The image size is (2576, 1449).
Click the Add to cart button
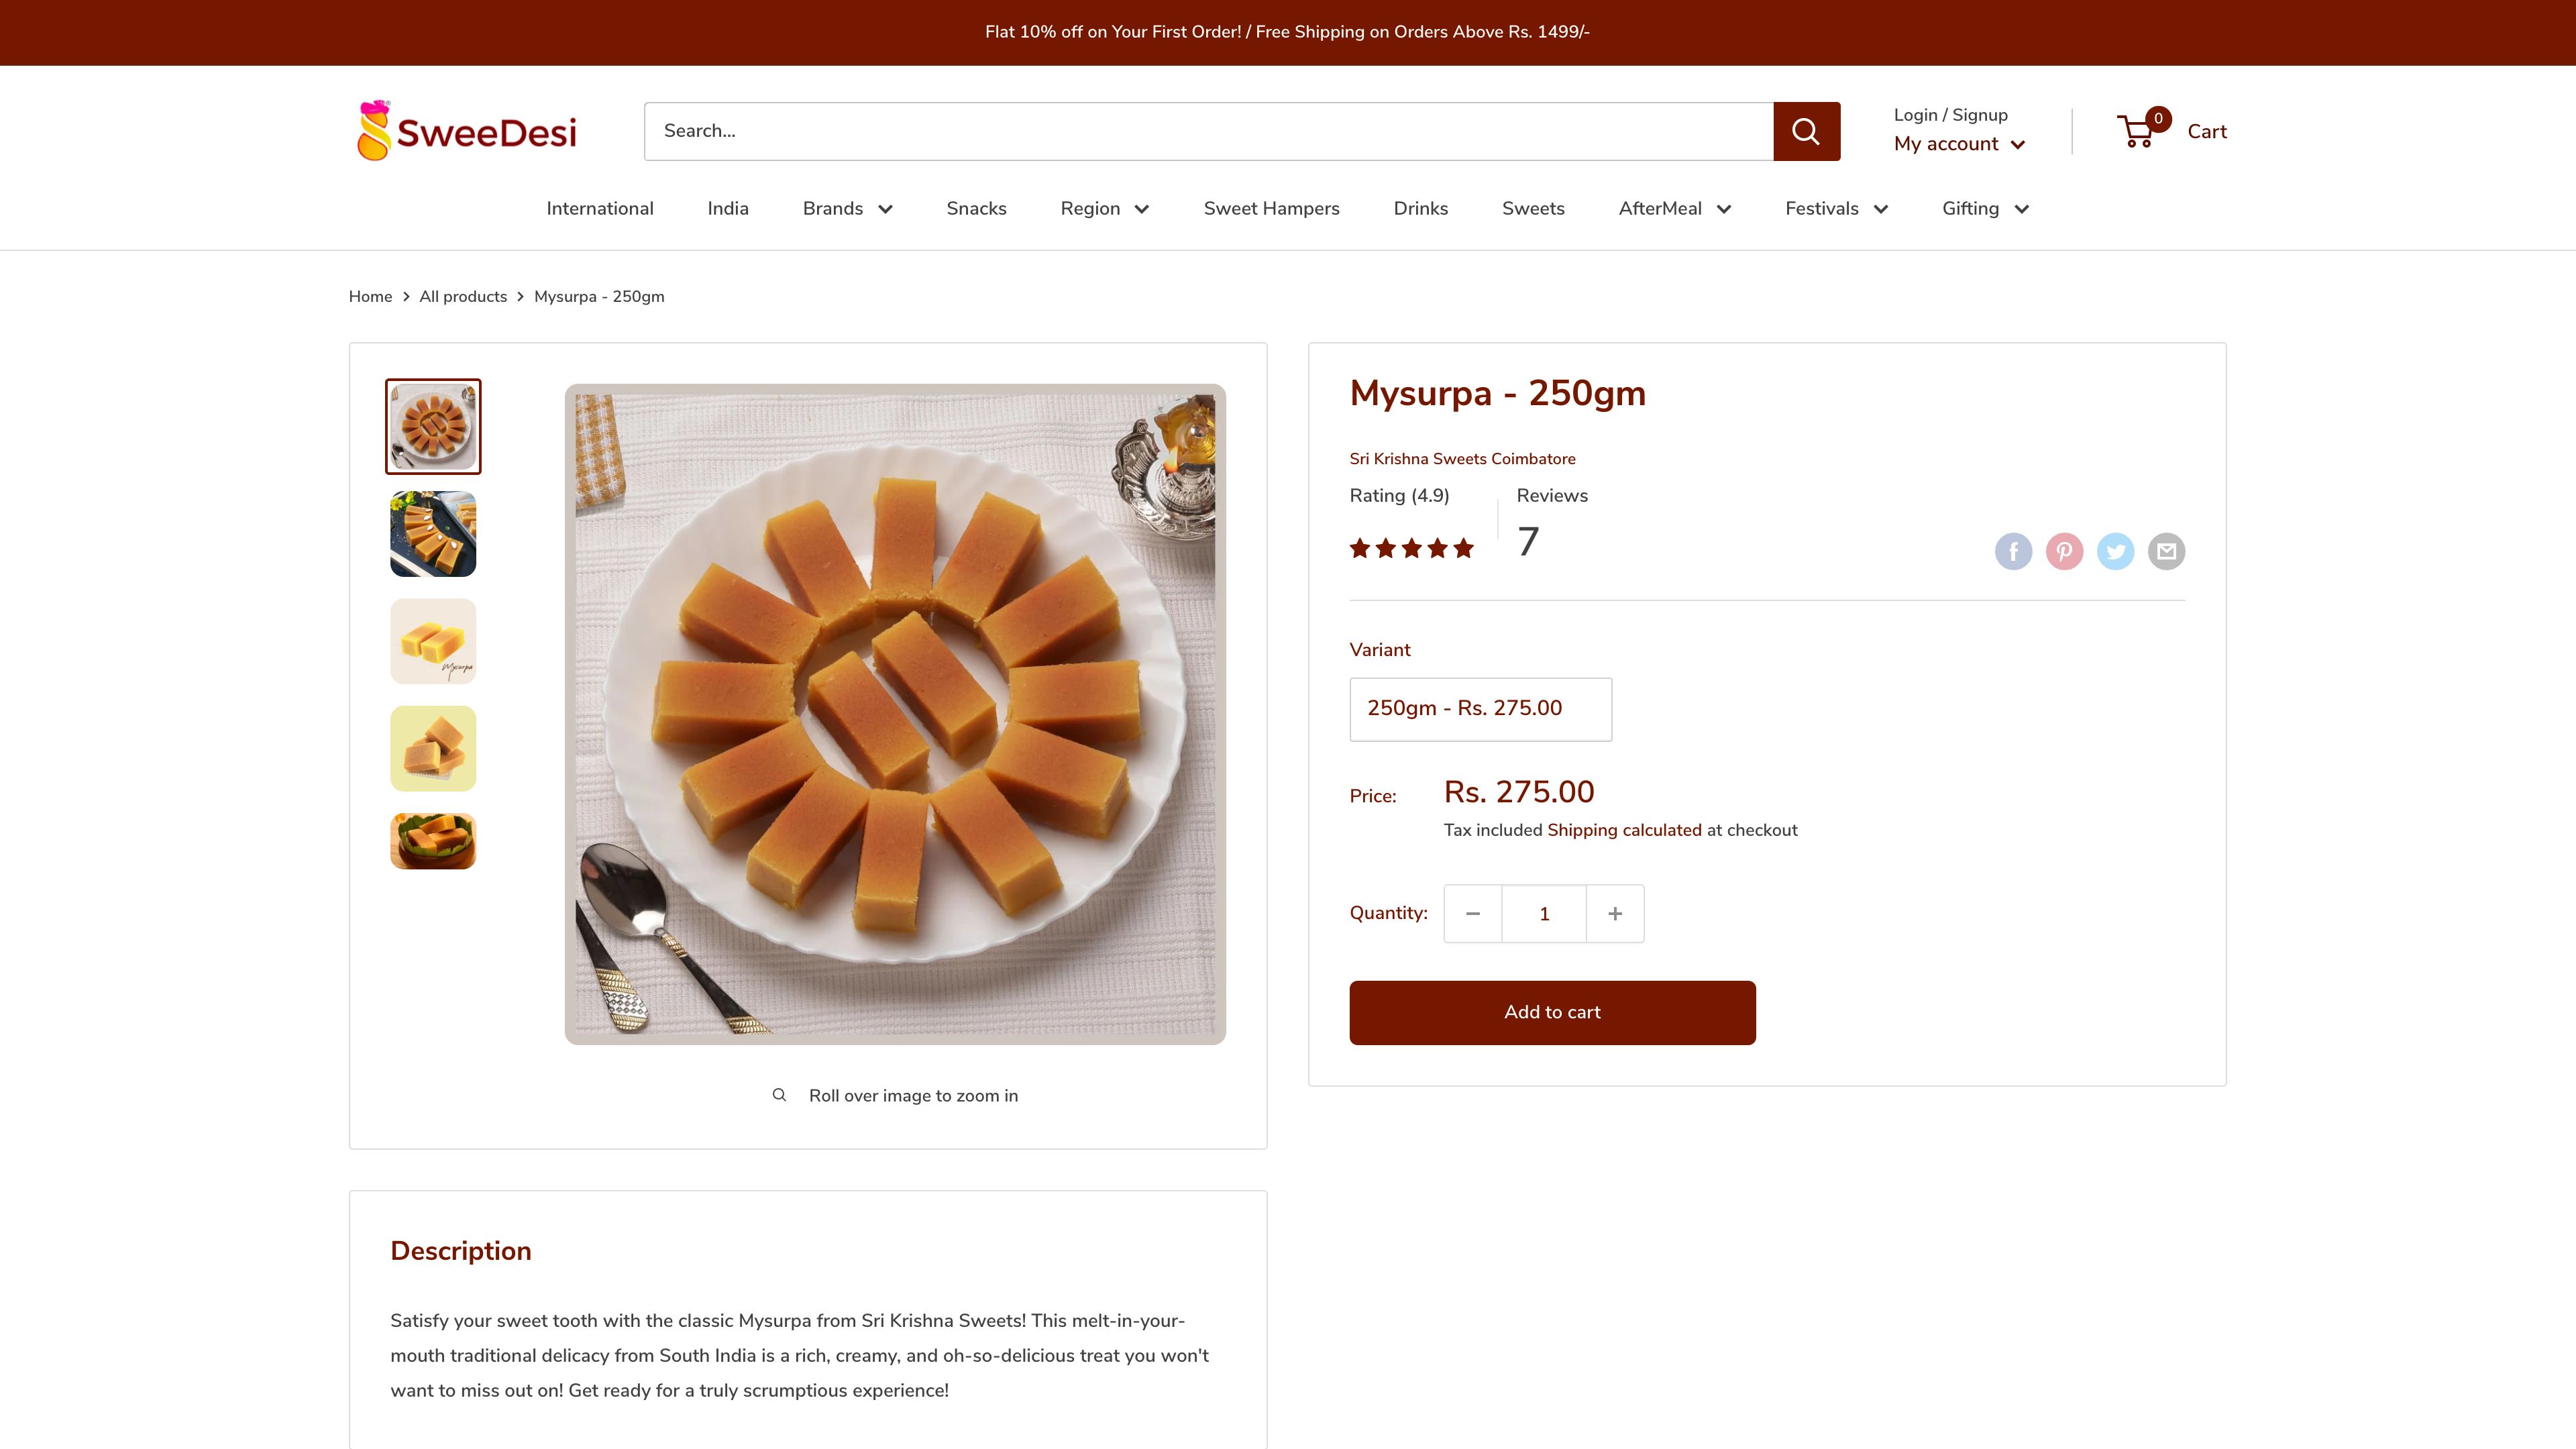pyautogui.click(x=1551, y=1012)
